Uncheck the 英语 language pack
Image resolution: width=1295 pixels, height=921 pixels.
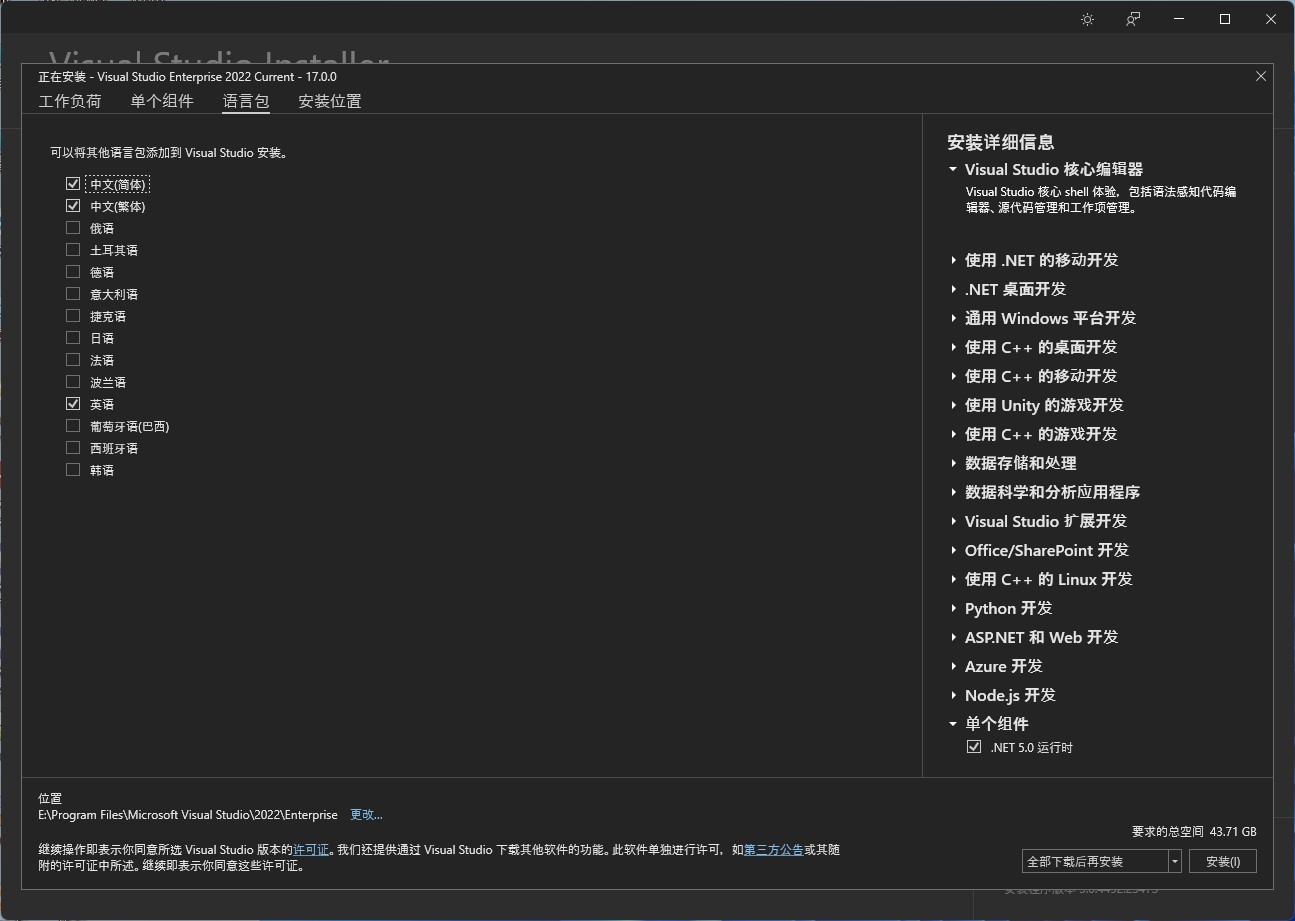click(73, 404)
